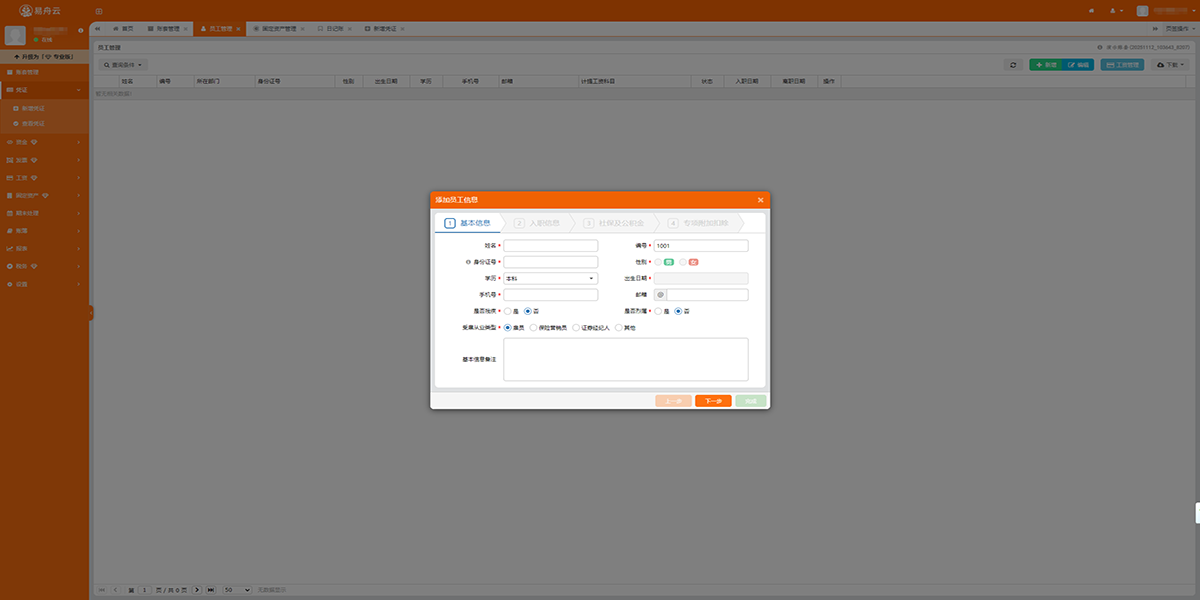
Task: Click the grid icon beside 易舟云 logo
Action: coord(98,10)
